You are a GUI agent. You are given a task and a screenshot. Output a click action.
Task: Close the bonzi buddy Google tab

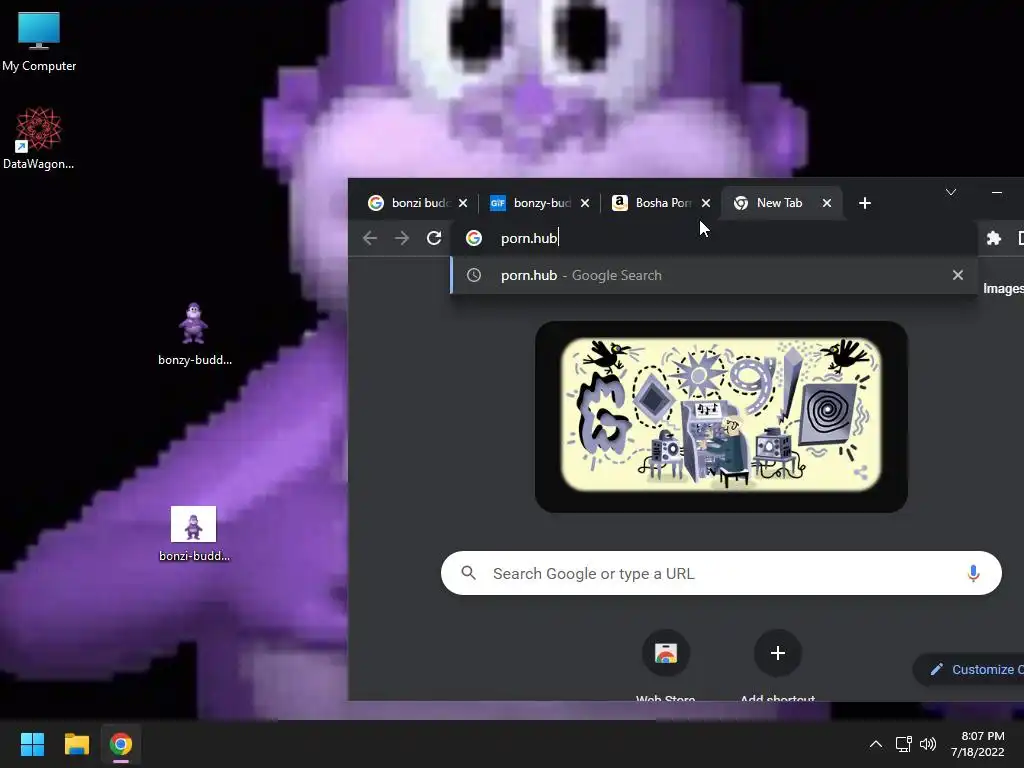[463, 203]
